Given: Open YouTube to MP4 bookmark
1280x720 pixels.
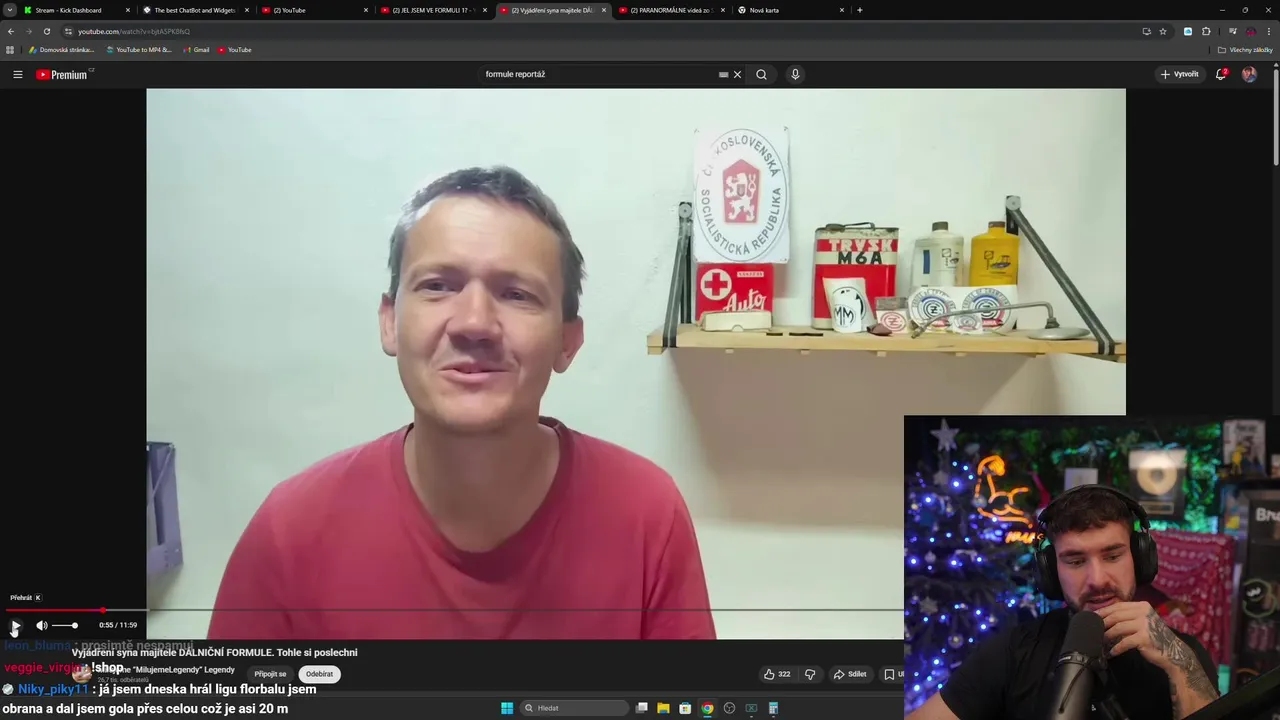Looking at the screenshot, I should click(x=139, y=50).
